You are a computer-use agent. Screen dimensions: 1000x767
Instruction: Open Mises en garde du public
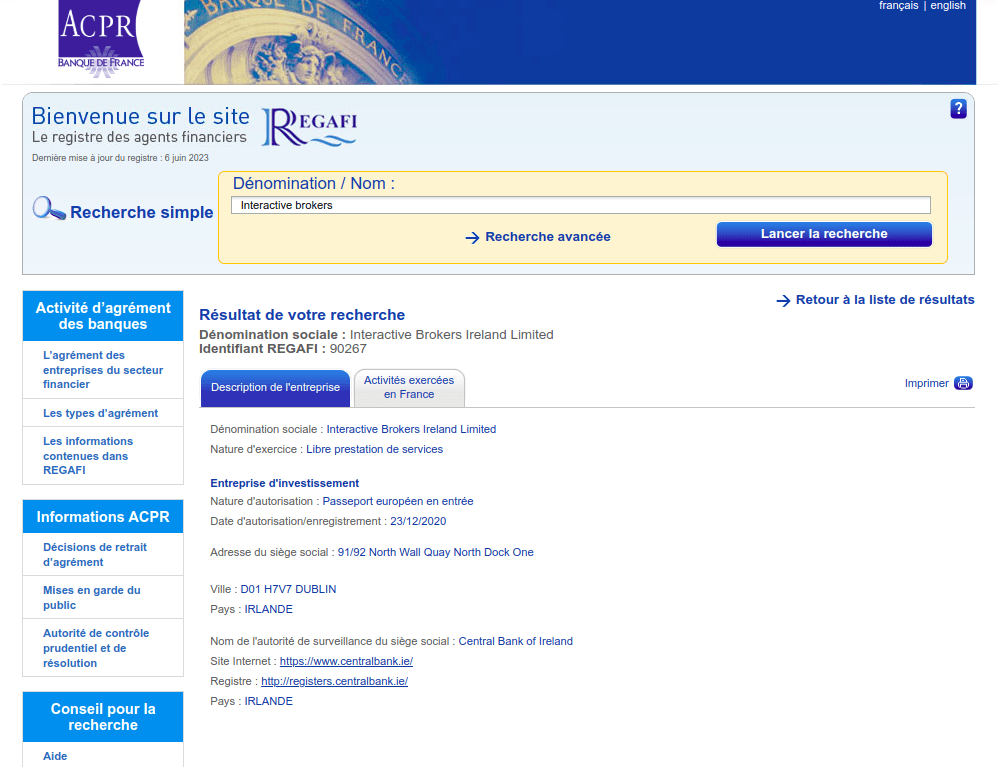coord(92,597)
